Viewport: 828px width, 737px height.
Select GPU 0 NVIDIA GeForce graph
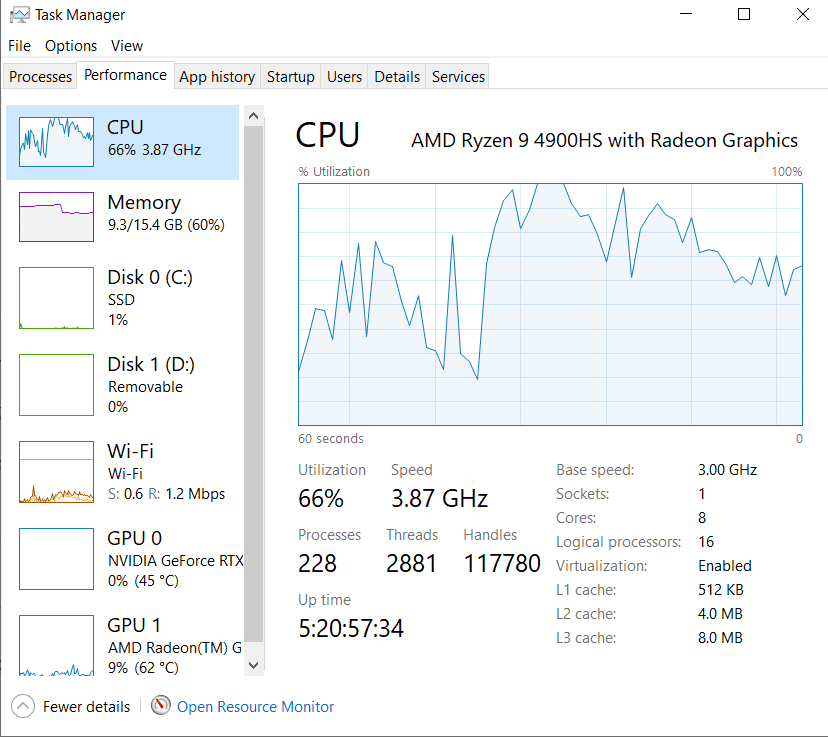tap(56, 559)
